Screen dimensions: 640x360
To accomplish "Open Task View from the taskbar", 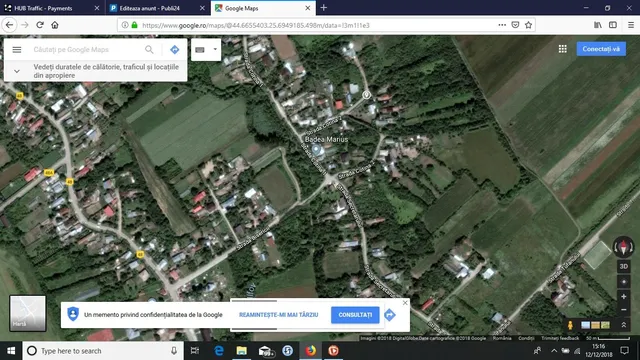I will coord(195,351).
